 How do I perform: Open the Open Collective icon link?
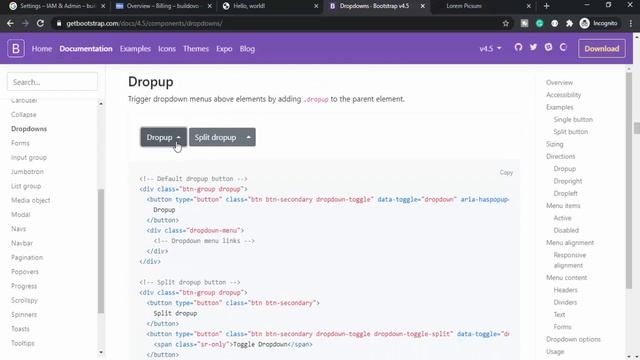[x=563, y=47]
